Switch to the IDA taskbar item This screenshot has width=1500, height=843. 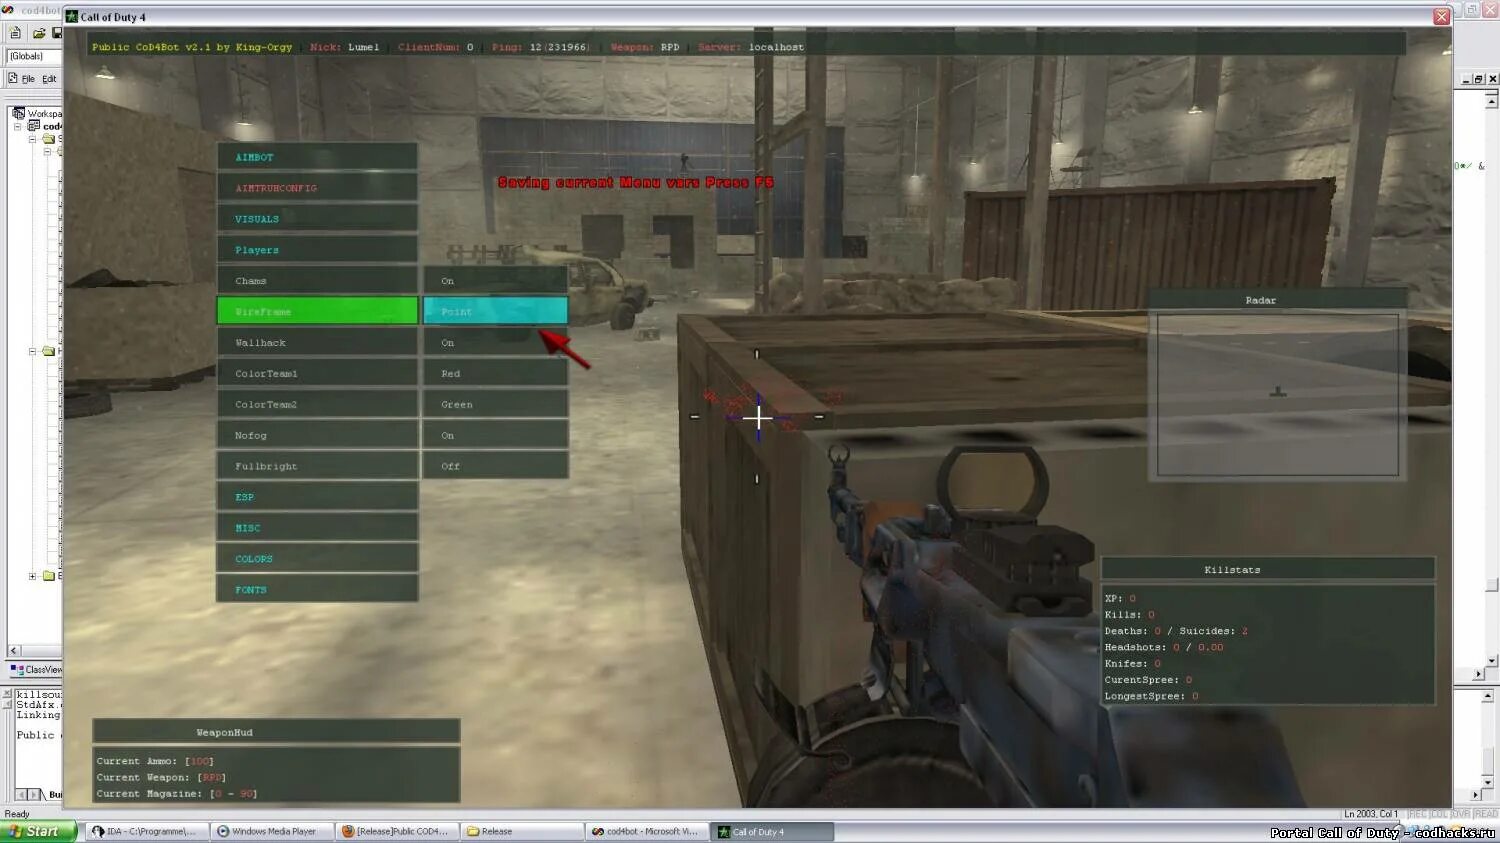[x=147, y=831]
